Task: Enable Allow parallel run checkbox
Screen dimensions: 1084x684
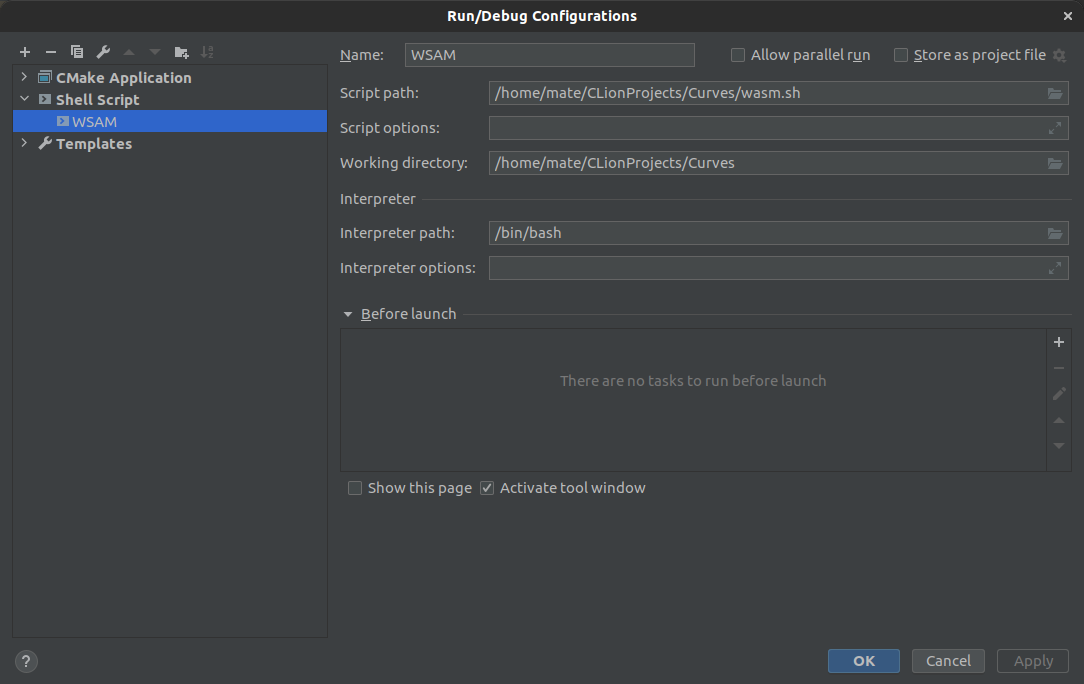Action: point(738,55)
